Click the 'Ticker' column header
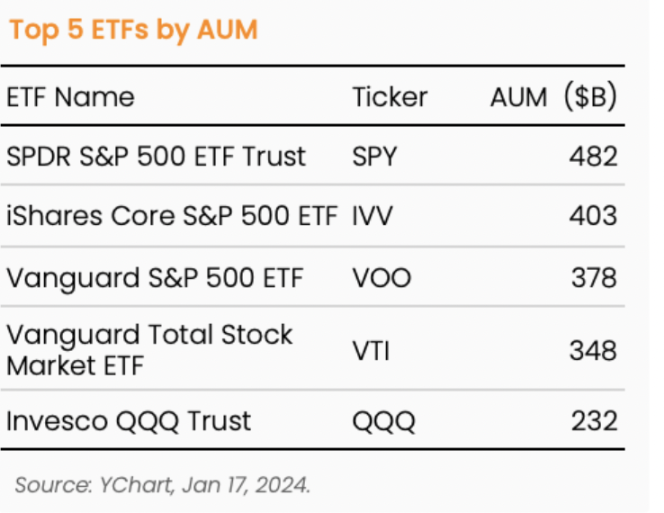The height and width of the screenshot is (513, 664). pos(390,97)
